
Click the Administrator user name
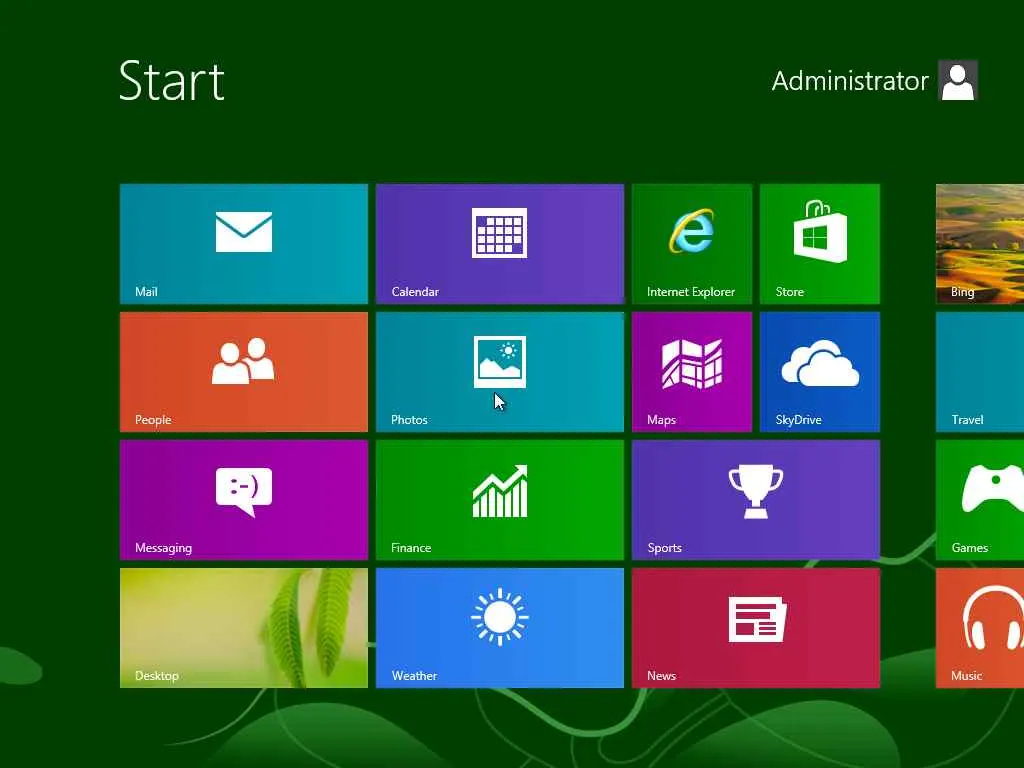850,81
